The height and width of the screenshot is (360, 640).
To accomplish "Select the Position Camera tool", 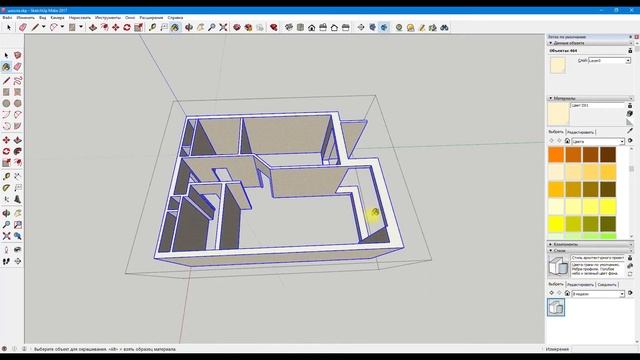I will [x=6, y=250].
